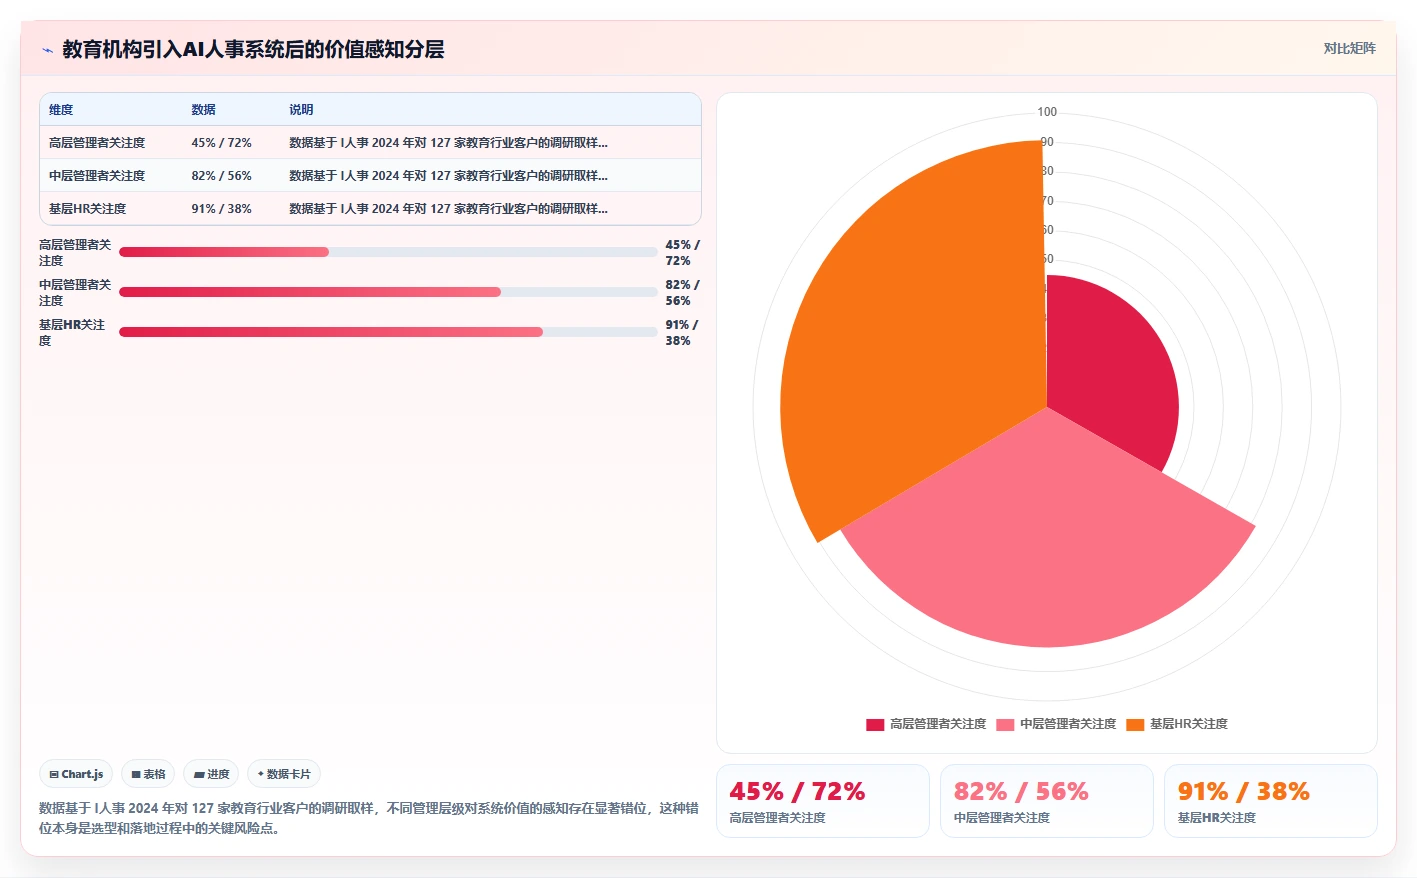
Task: Click description text in 基层HR关注度 row
Action: [x=449, y=209]
